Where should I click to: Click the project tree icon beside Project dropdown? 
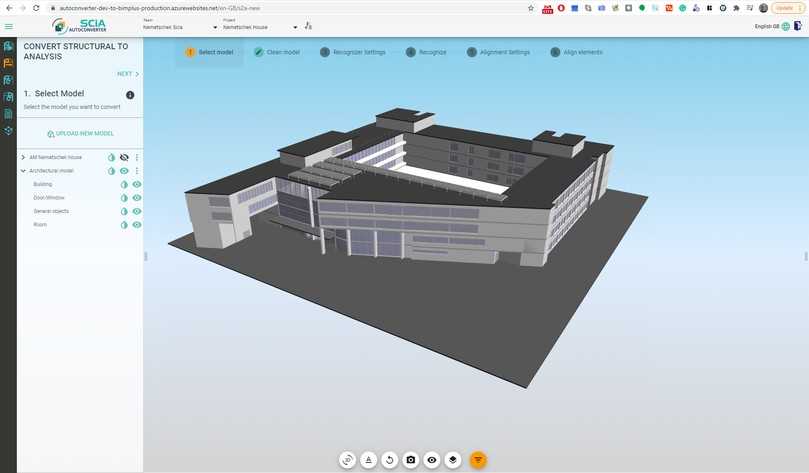pos(308,27)
